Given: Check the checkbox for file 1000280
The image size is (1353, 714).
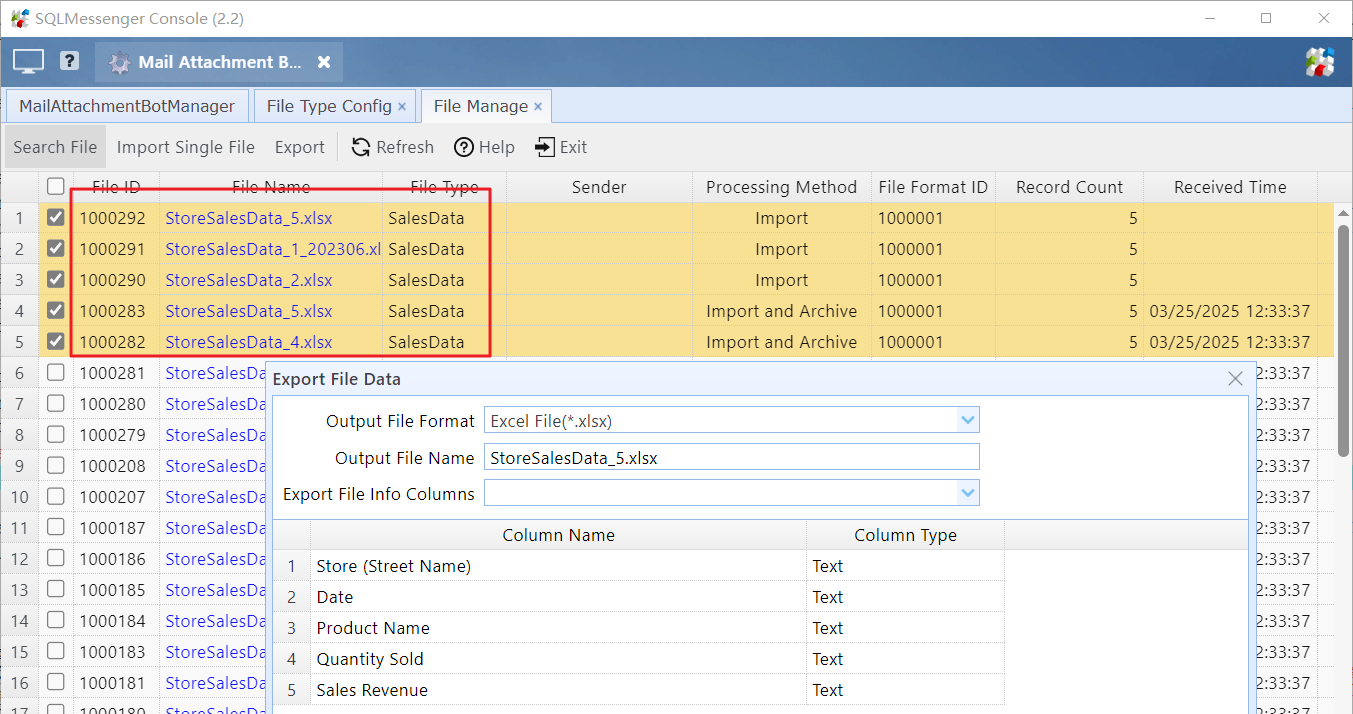Looking at the screenshot, I should pos(56,403).
